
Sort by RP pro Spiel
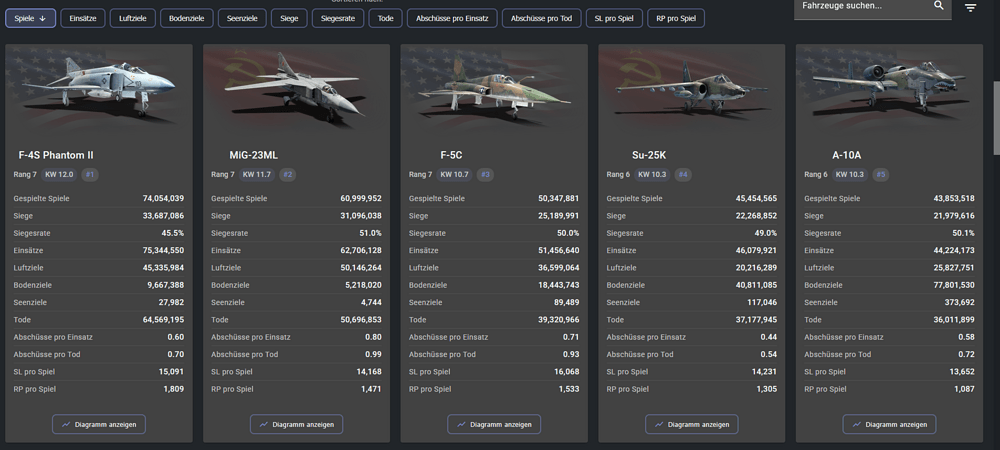point(676,18)
